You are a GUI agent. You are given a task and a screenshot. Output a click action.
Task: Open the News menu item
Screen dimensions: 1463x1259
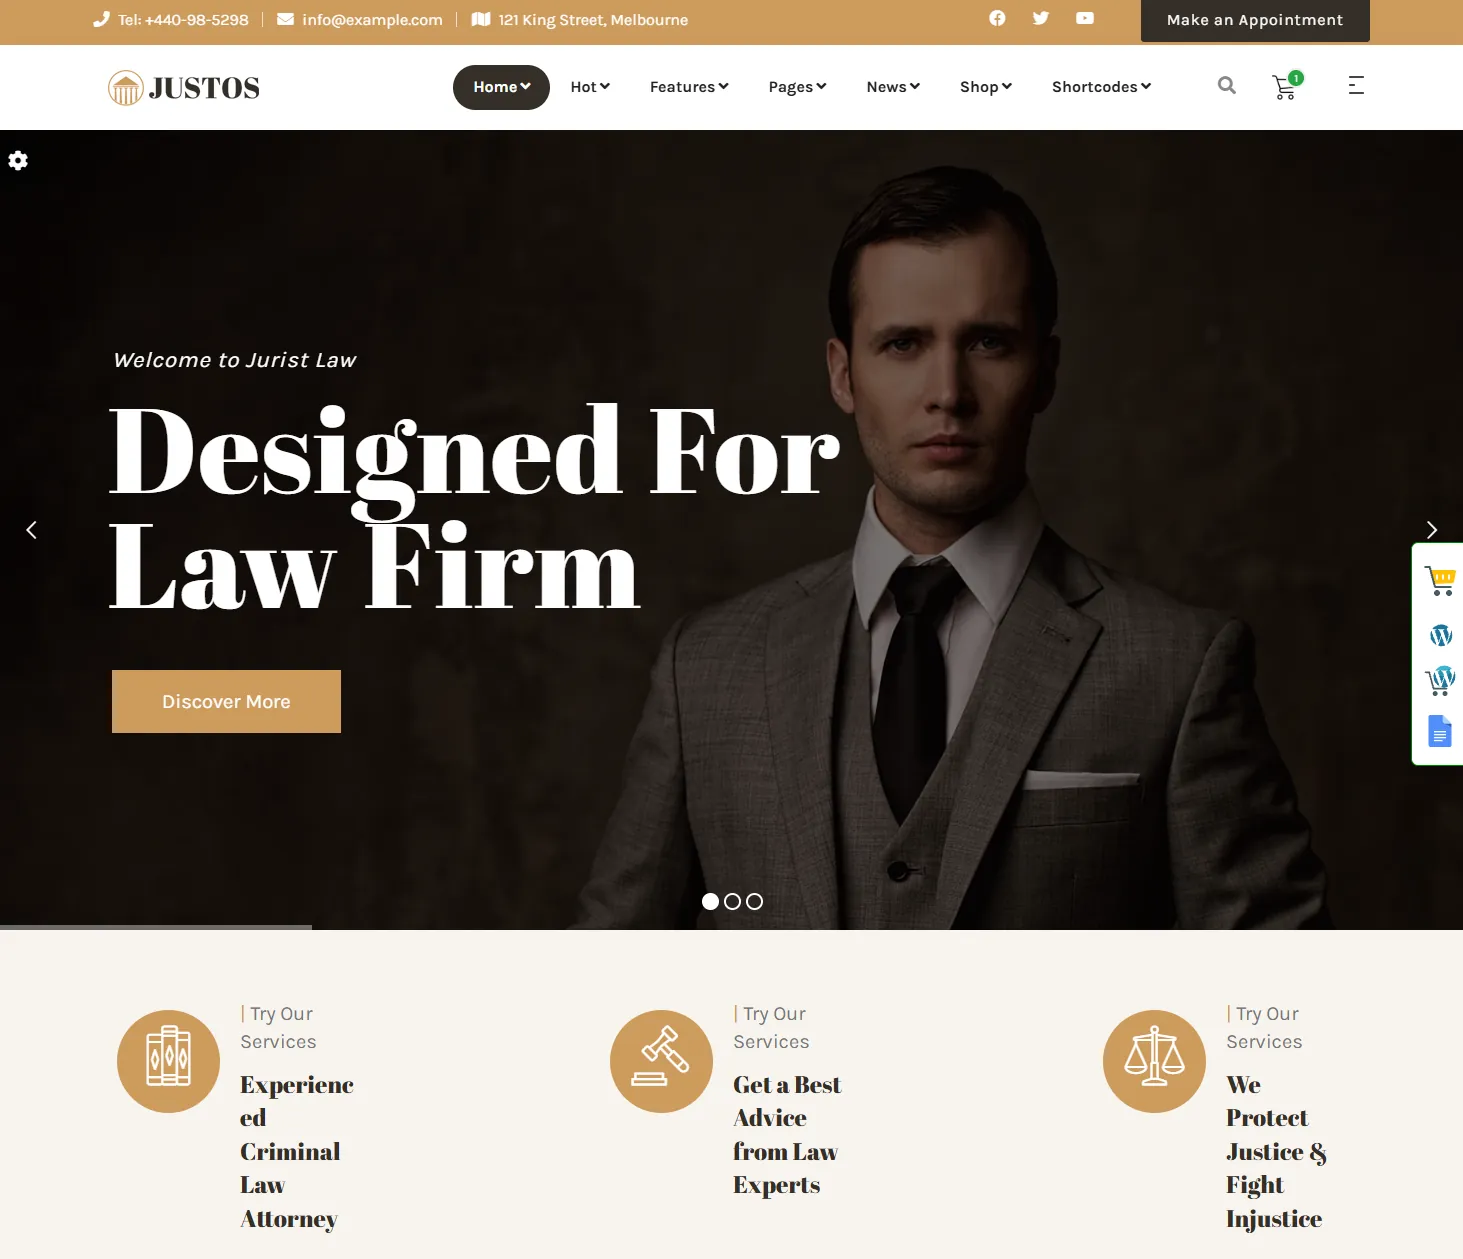[893, 87]
